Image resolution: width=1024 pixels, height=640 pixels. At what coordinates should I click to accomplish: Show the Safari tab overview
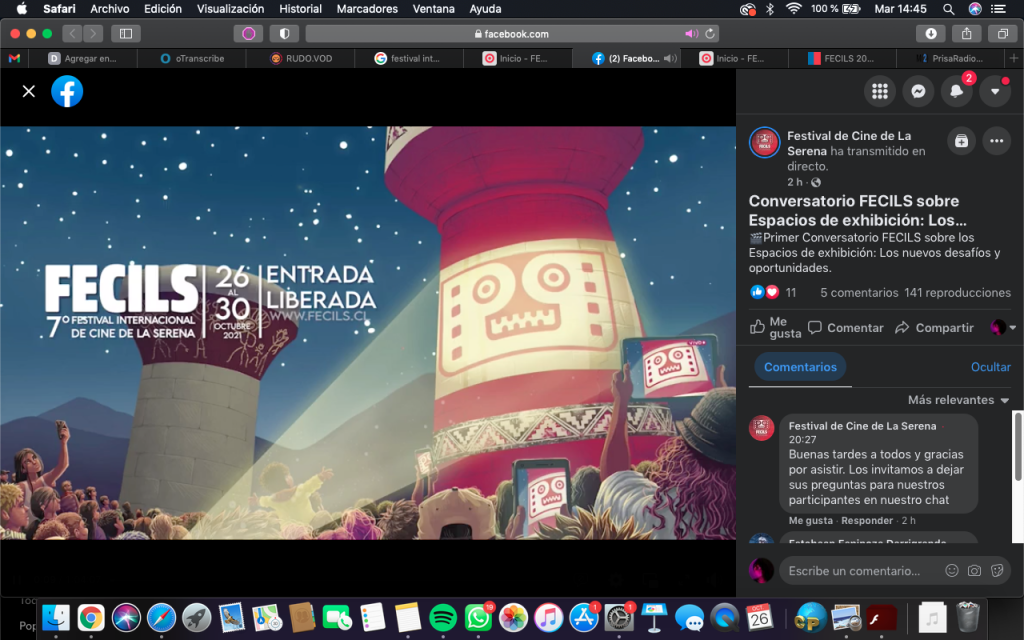tap(1002, 33)
